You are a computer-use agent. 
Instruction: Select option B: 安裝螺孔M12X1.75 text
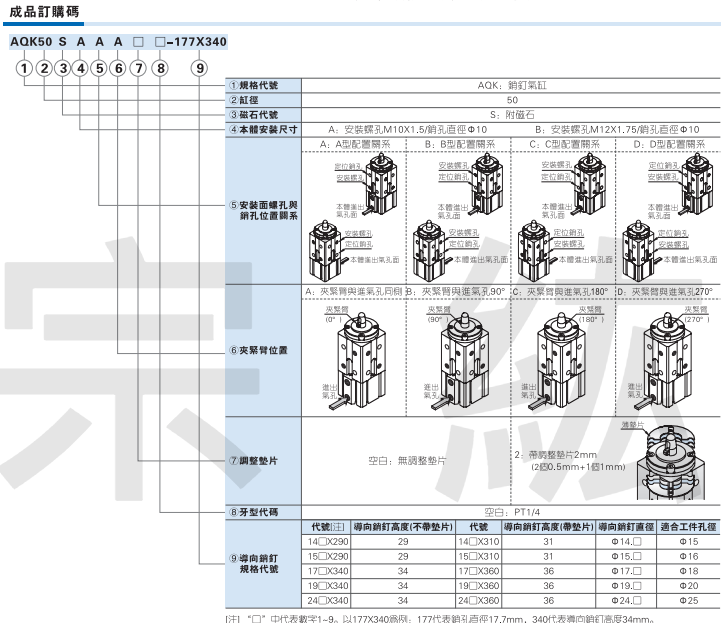617,130
